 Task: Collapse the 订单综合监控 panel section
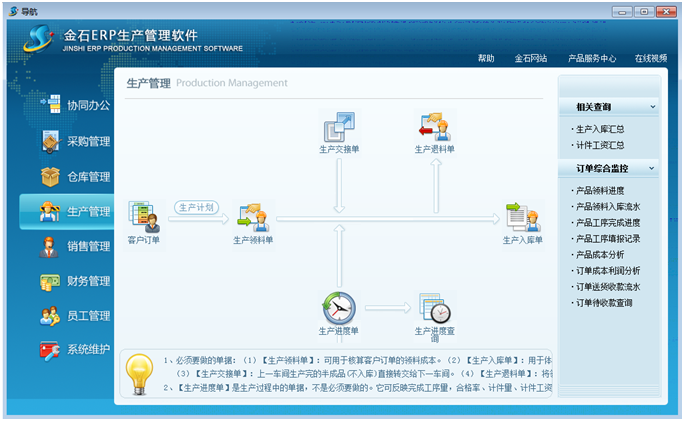(x=652, y=169)
